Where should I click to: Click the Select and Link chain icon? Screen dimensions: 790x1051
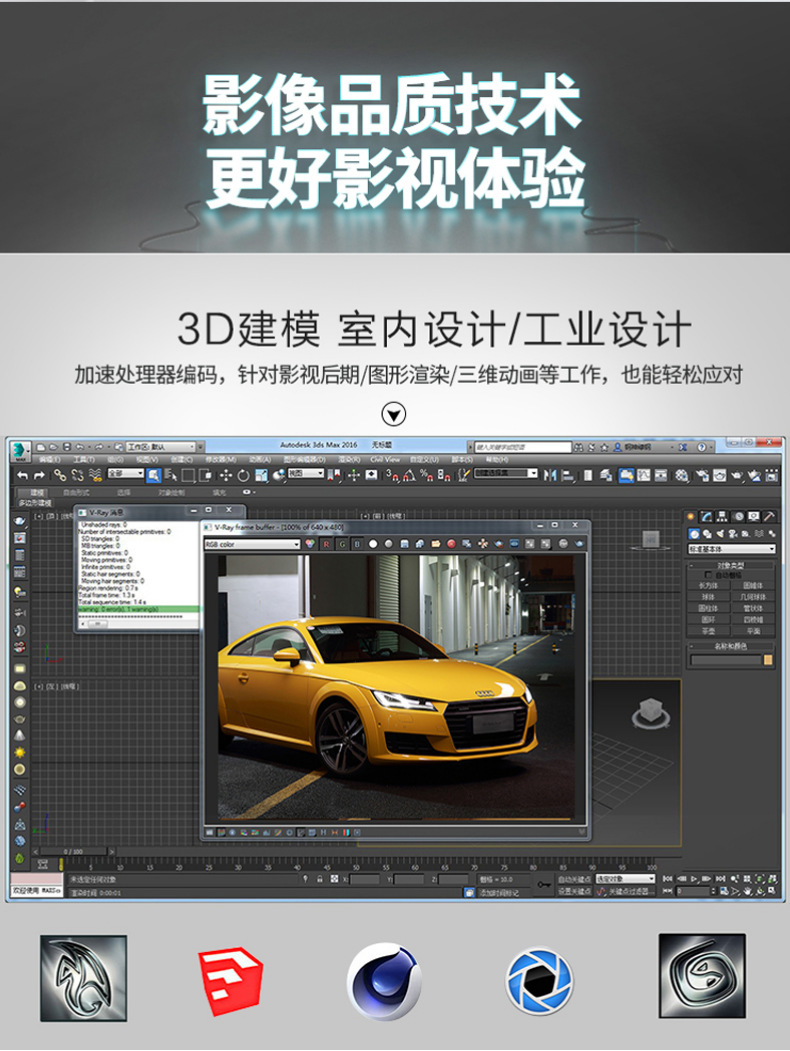(60, 474)
